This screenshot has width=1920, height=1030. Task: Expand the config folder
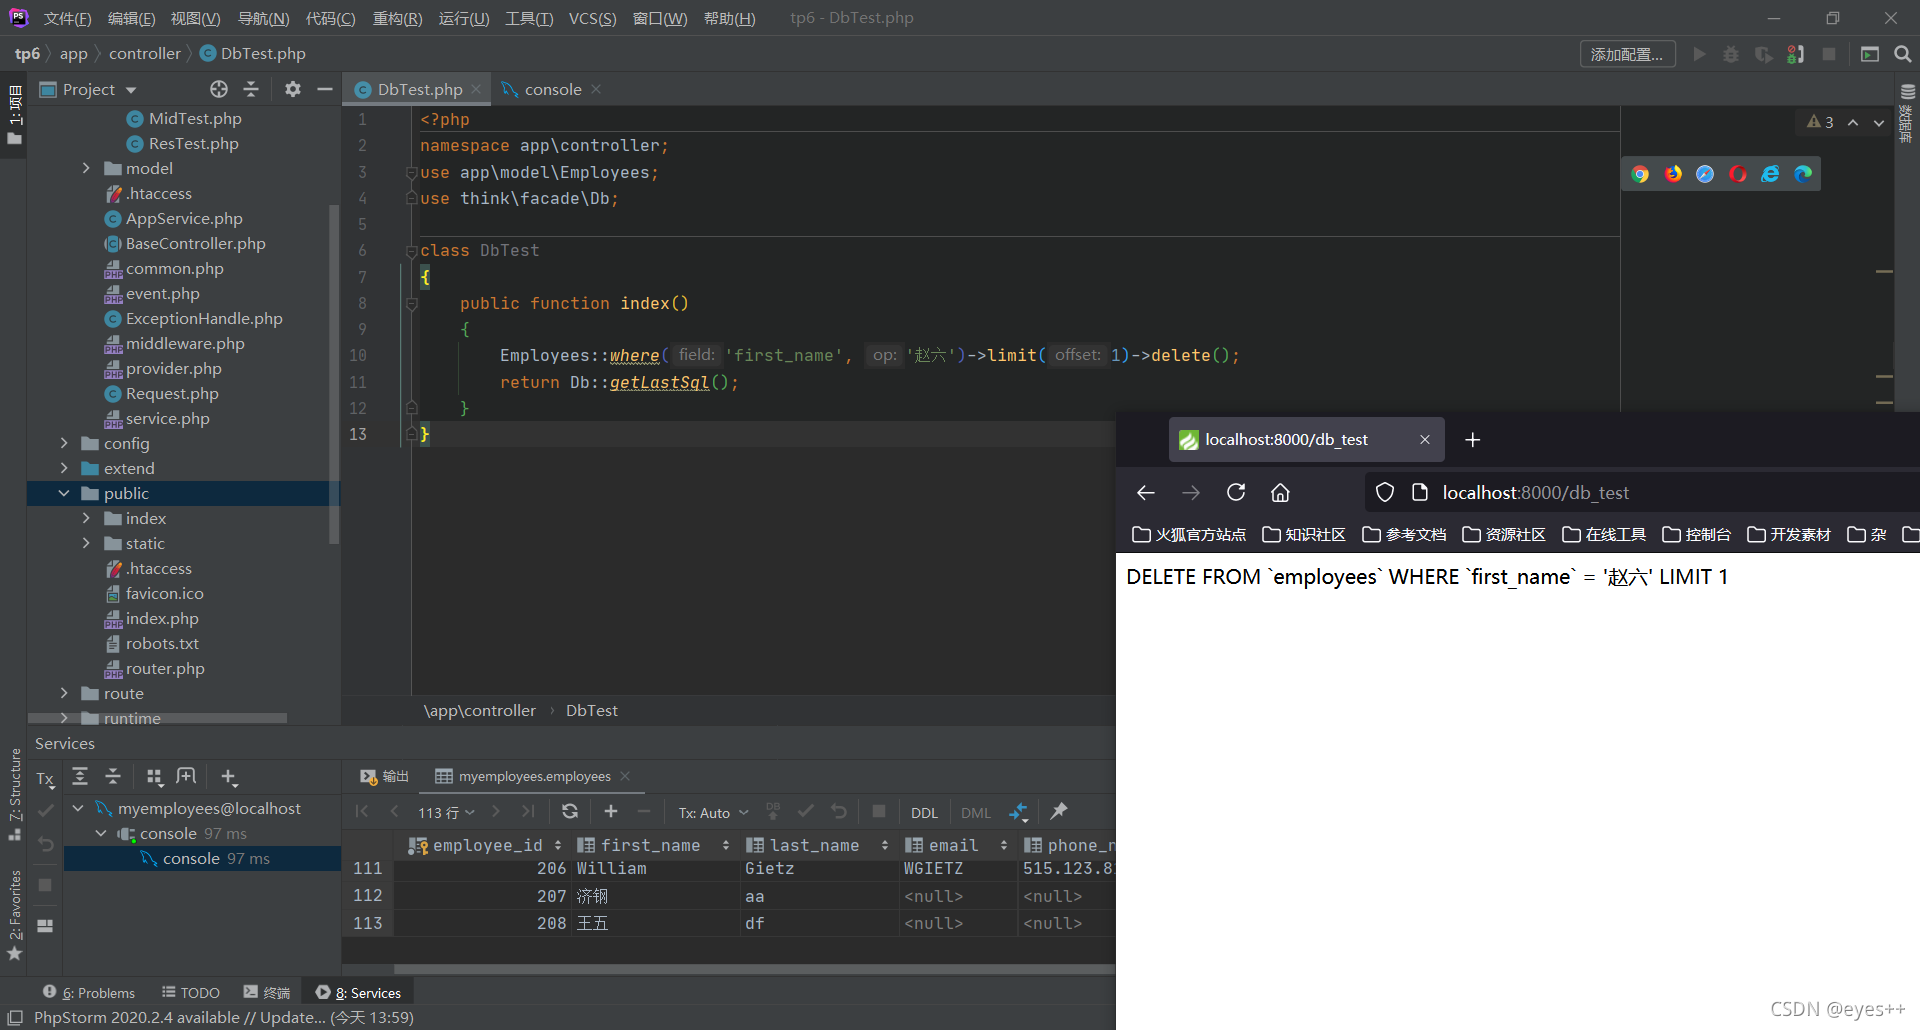pyautogui.click(x=64, y=443)
